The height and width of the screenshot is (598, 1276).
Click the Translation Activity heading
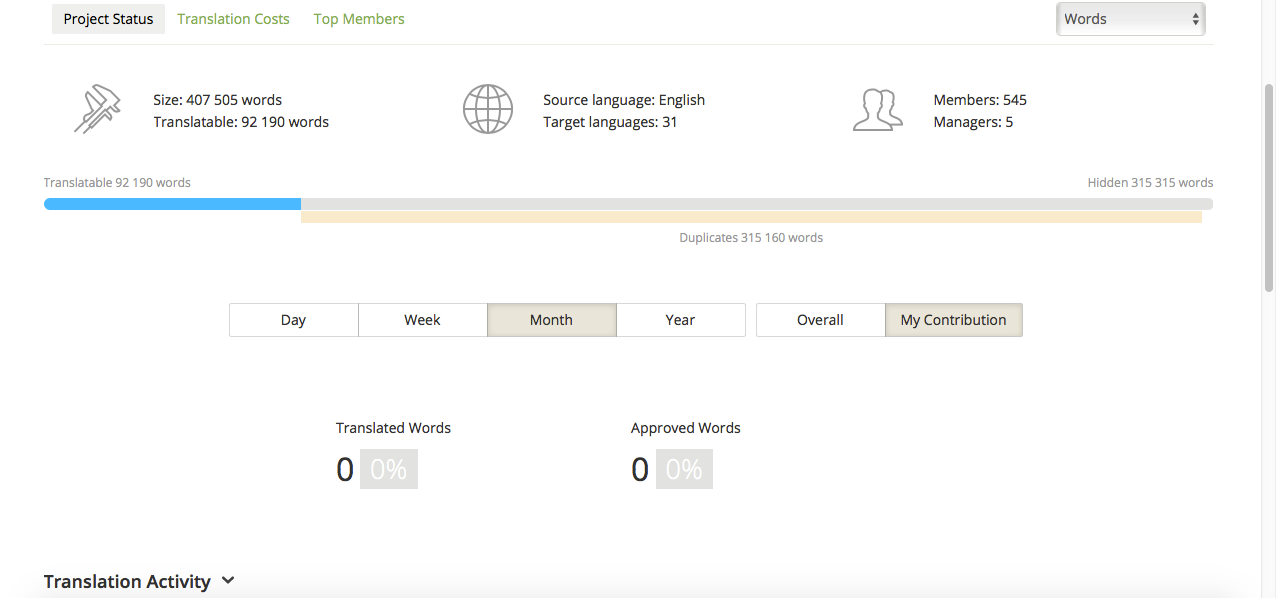127,581
